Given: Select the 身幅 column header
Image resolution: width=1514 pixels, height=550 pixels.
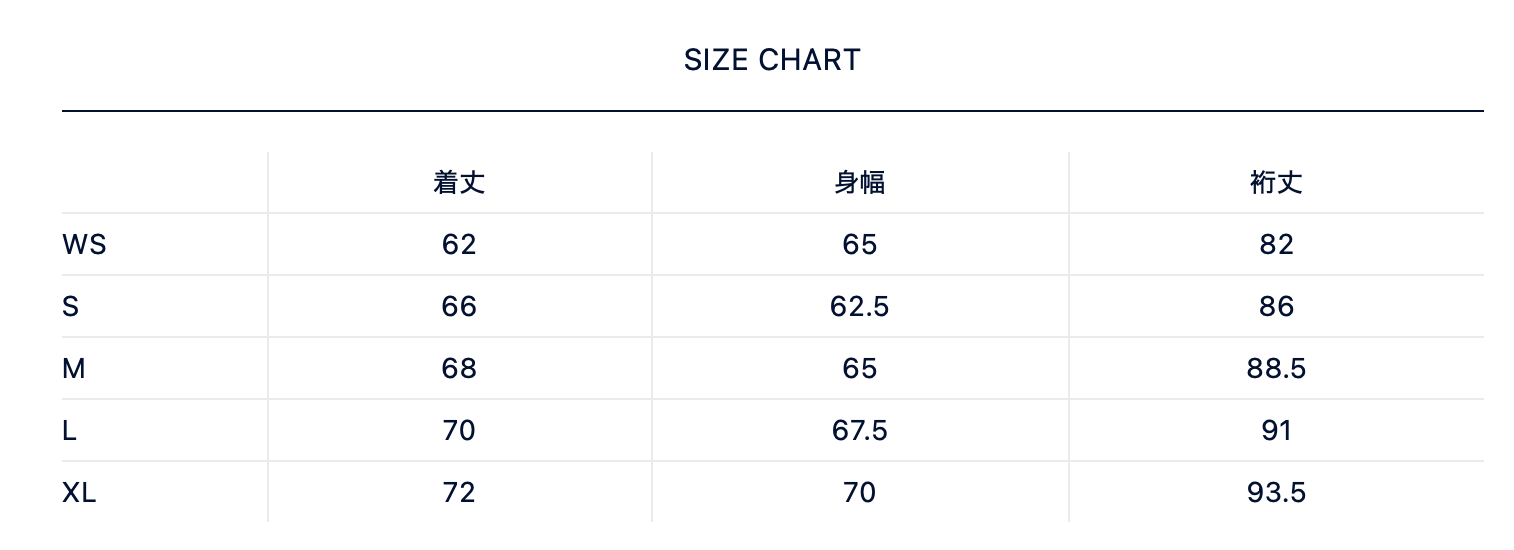Looking at the screenshot, I should (859, 182).
